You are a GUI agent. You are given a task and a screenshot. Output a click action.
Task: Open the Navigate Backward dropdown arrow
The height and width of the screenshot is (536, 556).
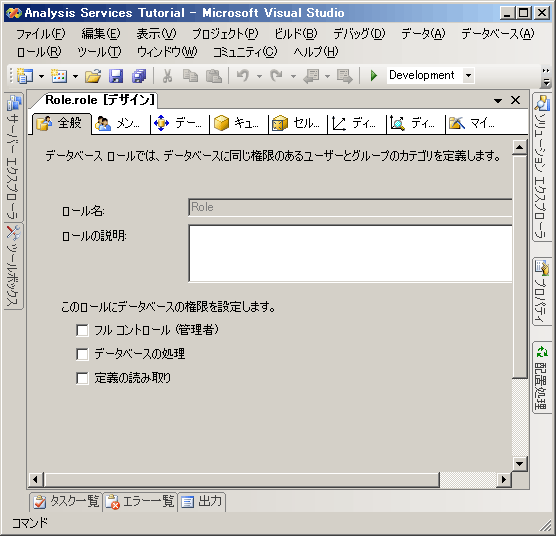tap(327, 76)
